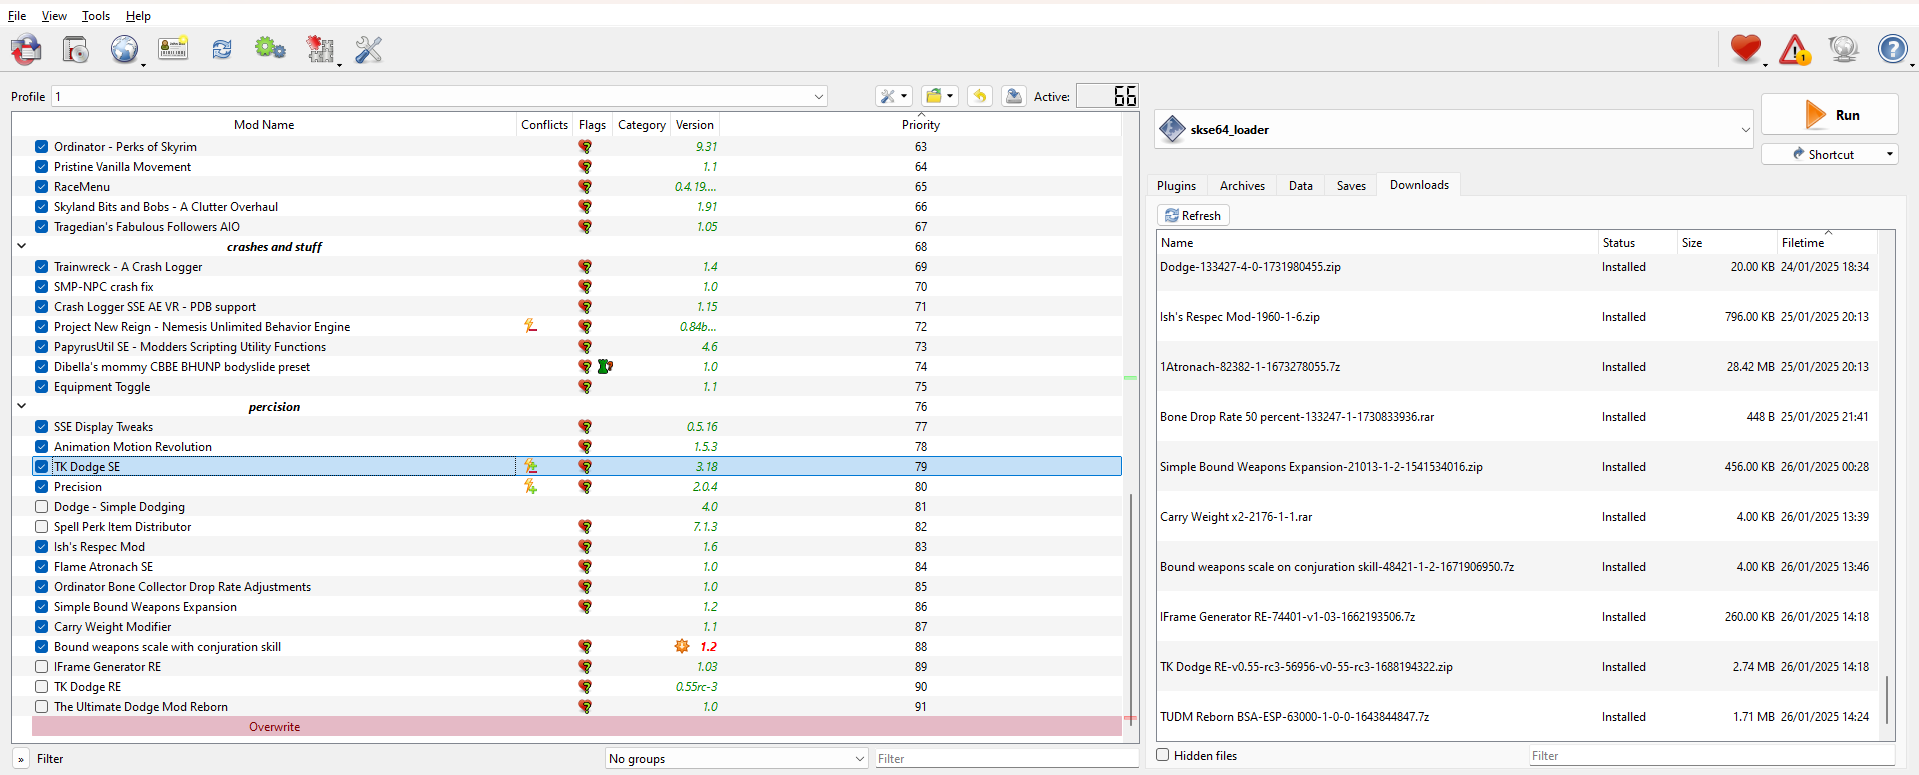Click the heart flag on SSE Display Tweaks row
1919x775 pixels.
585,426
